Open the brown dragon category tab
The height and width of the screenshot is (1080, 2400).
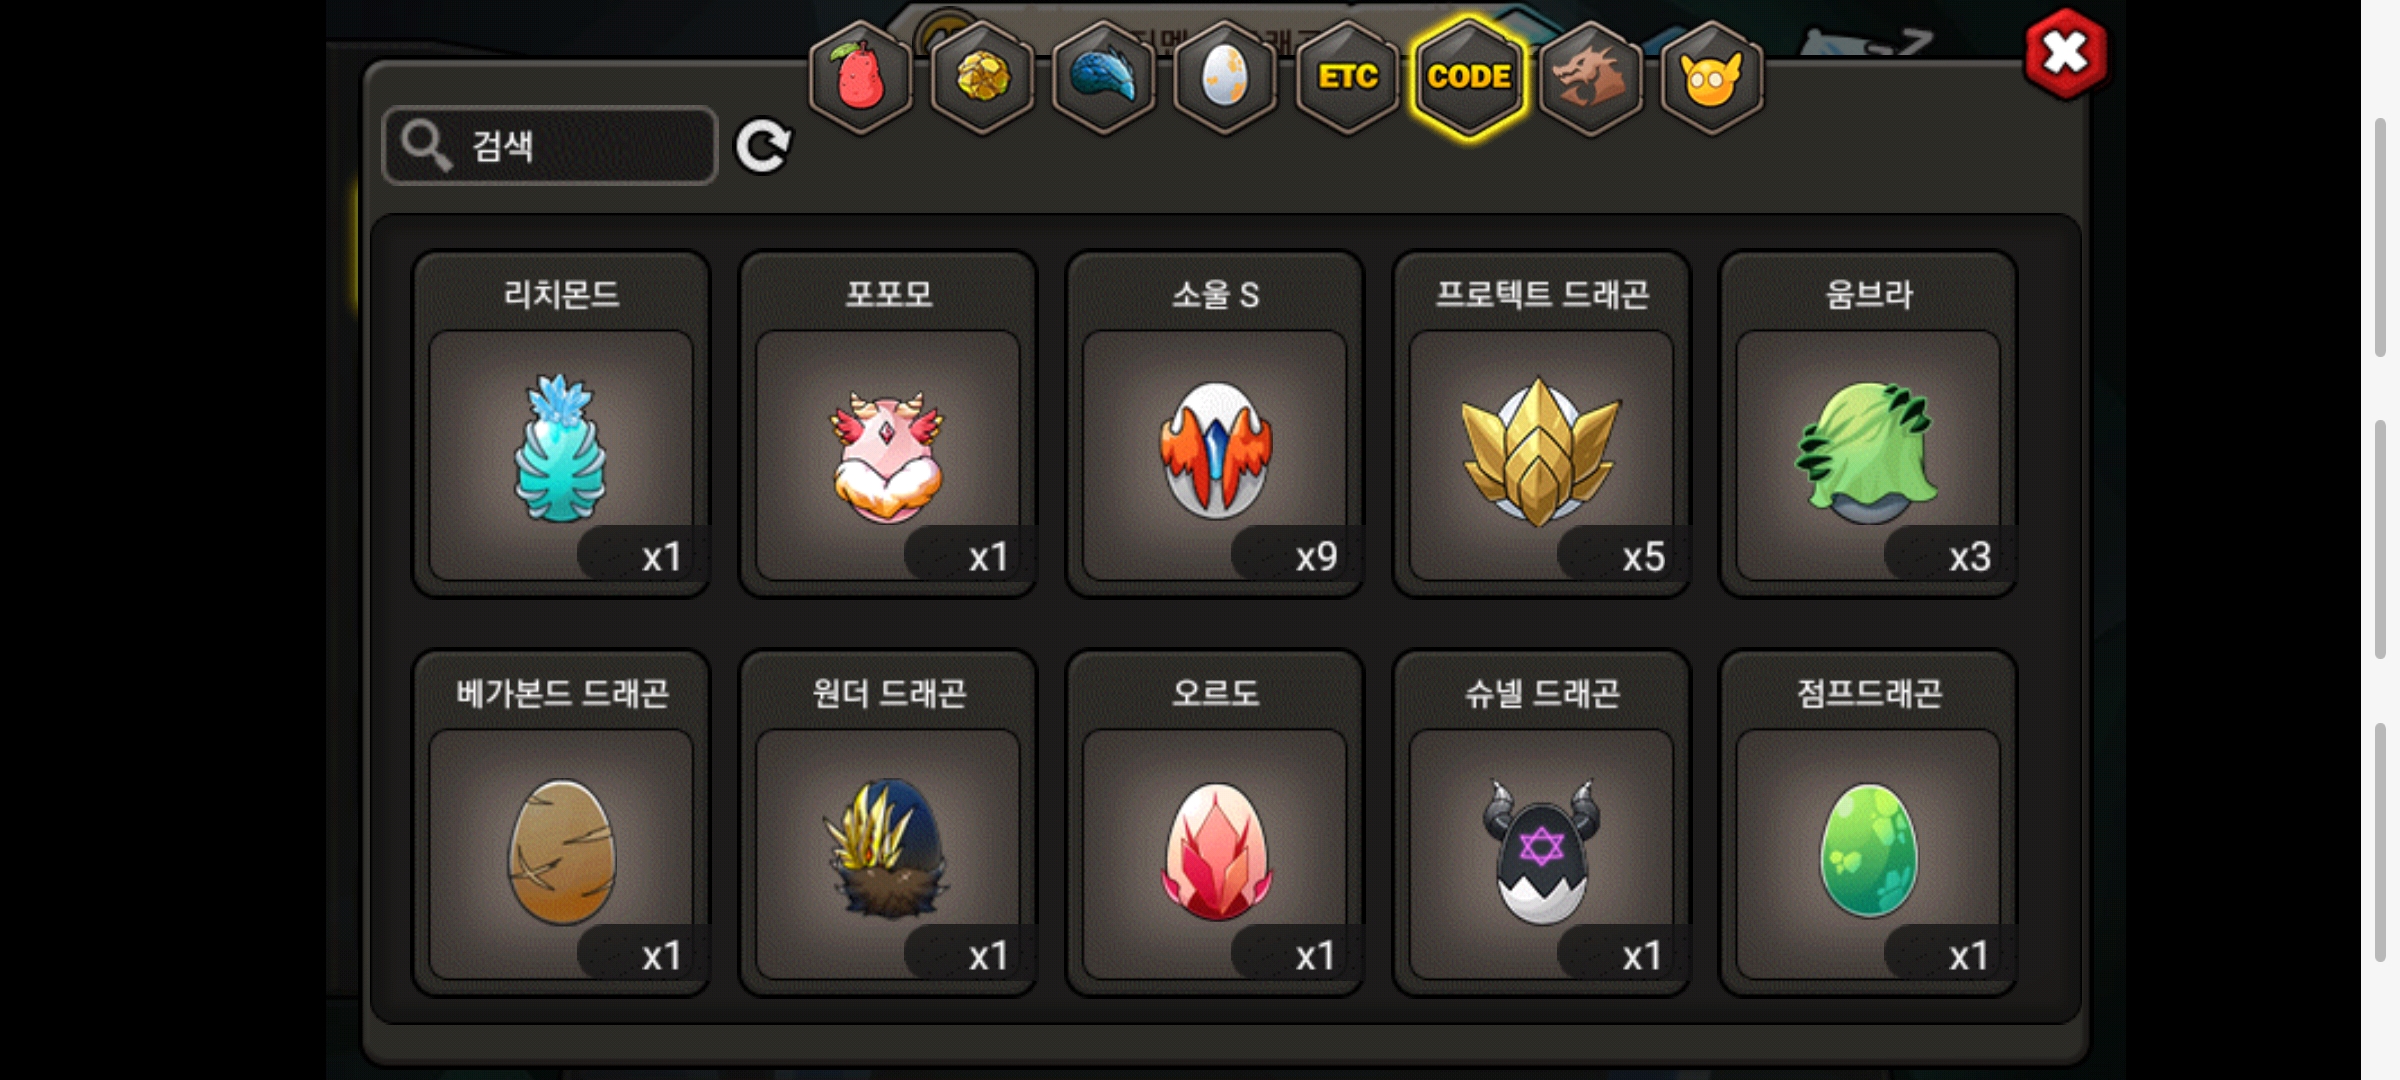tap(1590, 78)
